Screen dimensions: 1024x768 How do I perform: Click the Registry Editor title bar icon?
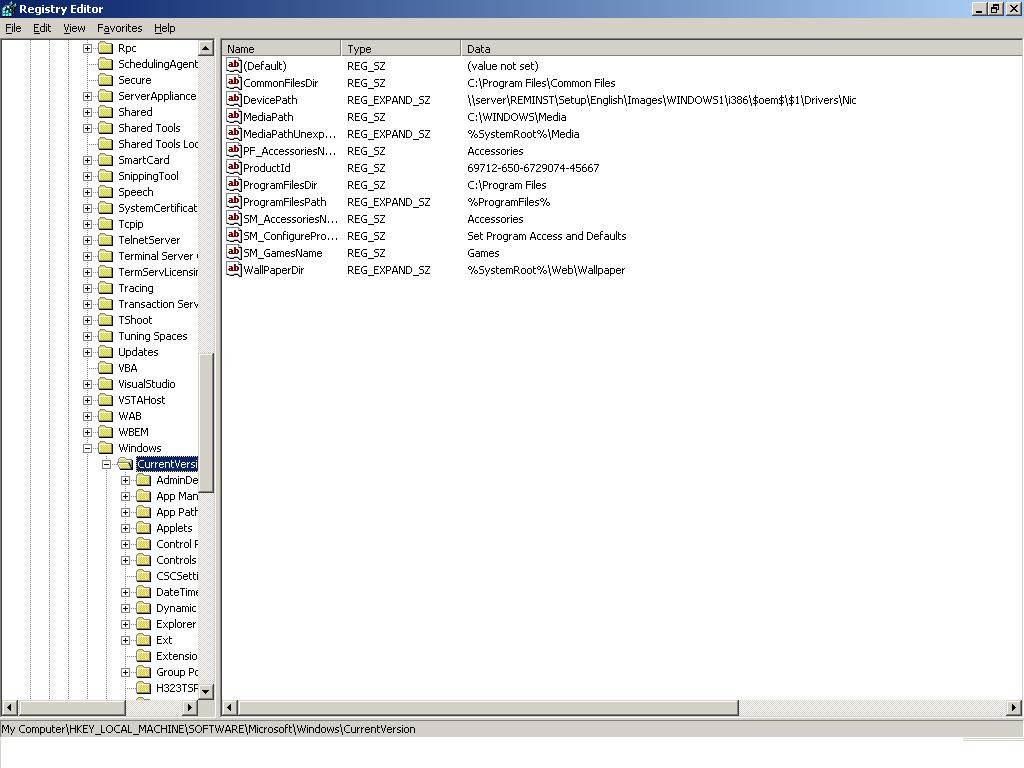tap(8, 8)
